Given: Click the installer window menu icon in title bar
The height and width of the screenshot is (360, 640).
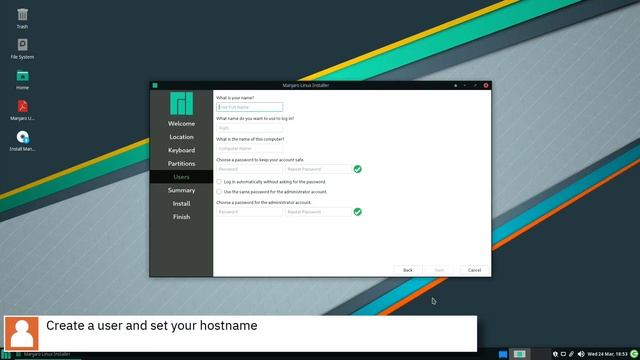Looking at the screenshot, I should (x=155, y=85).
